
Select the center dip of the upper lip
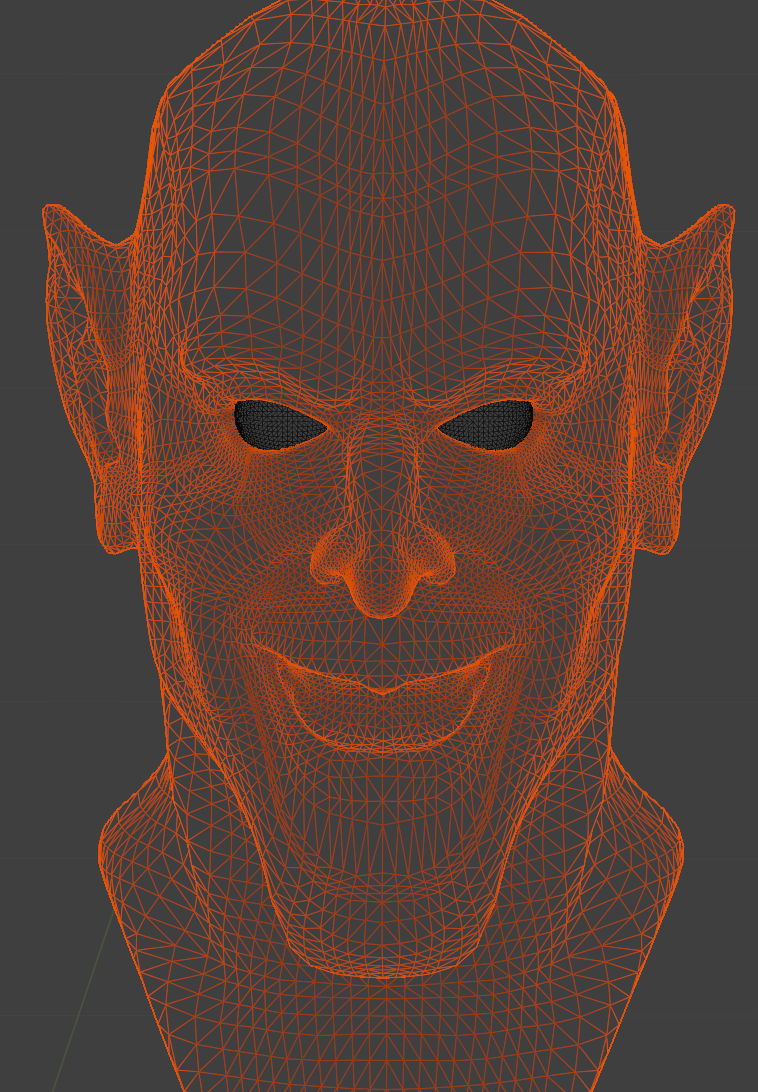point(382,688)
